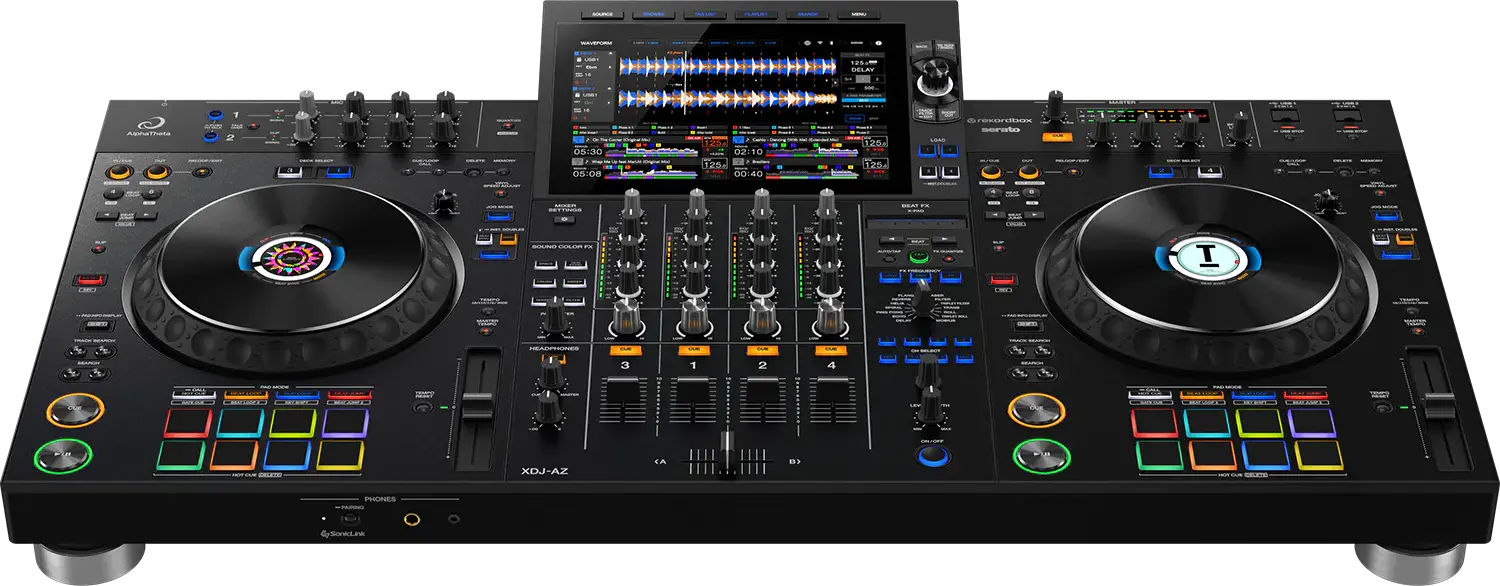Image resolution: width=1500 pixels, height=586 pixels.
Task: Tap the 05:30 remaining time on the touchscreen
Action: coord(587,152)
